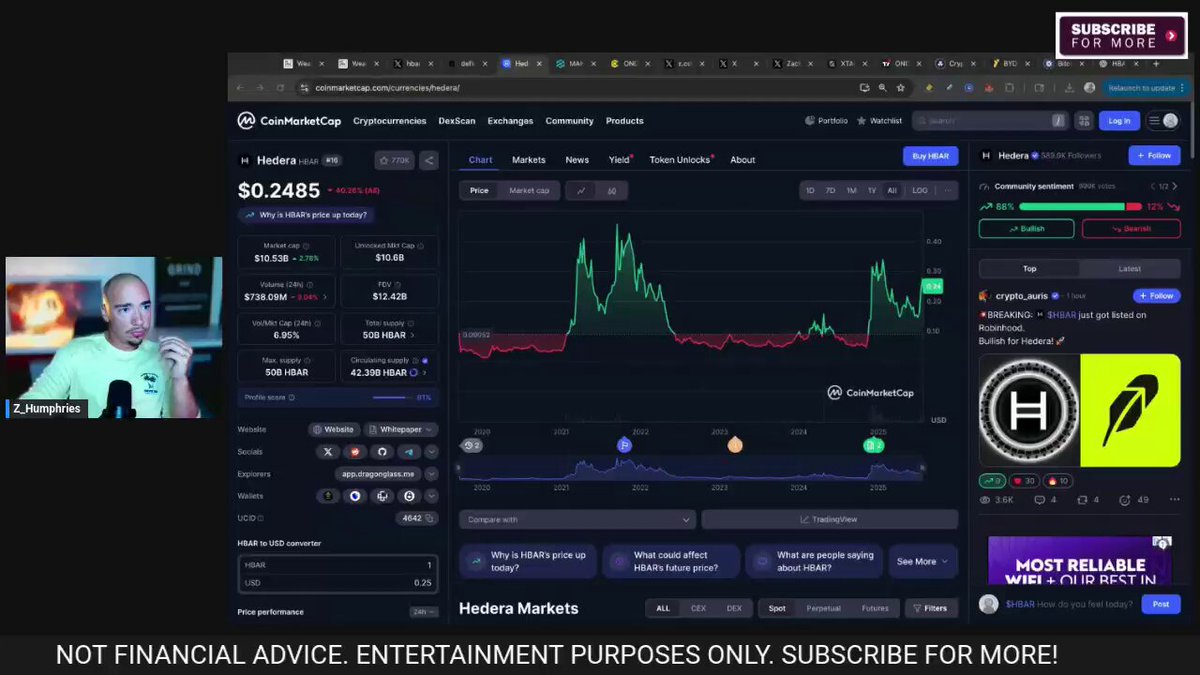This screenshot has width=1200, height=675.
Task: Open the Token Unlocks tab
Action: 681,160
